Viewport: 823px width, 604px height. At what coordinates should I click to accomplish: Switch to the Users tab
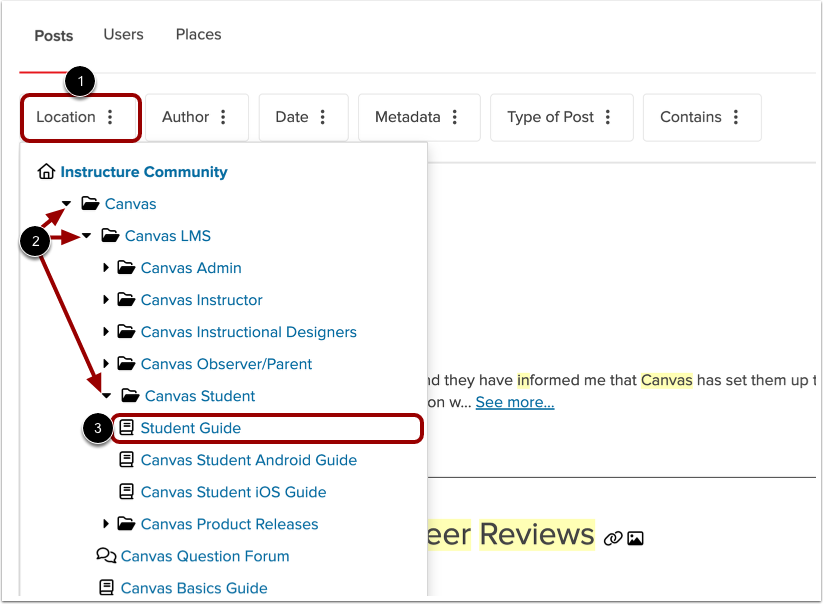[x=123, y=35]
